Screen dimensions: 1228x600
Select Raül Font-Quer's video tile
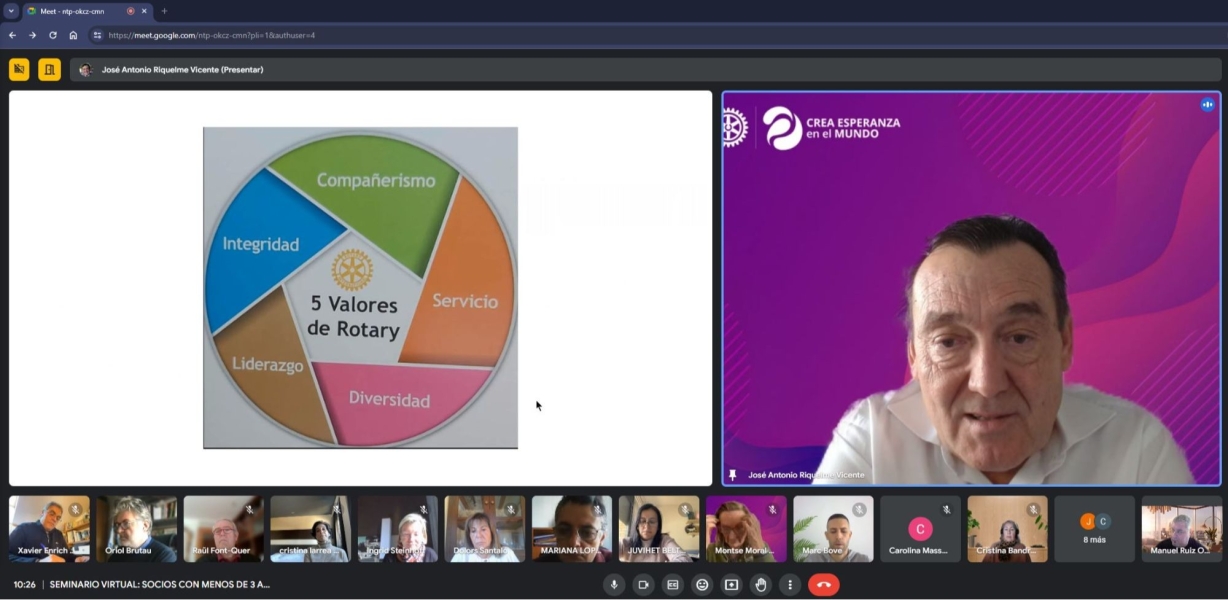pyautogui.click(x=223, y=529)
